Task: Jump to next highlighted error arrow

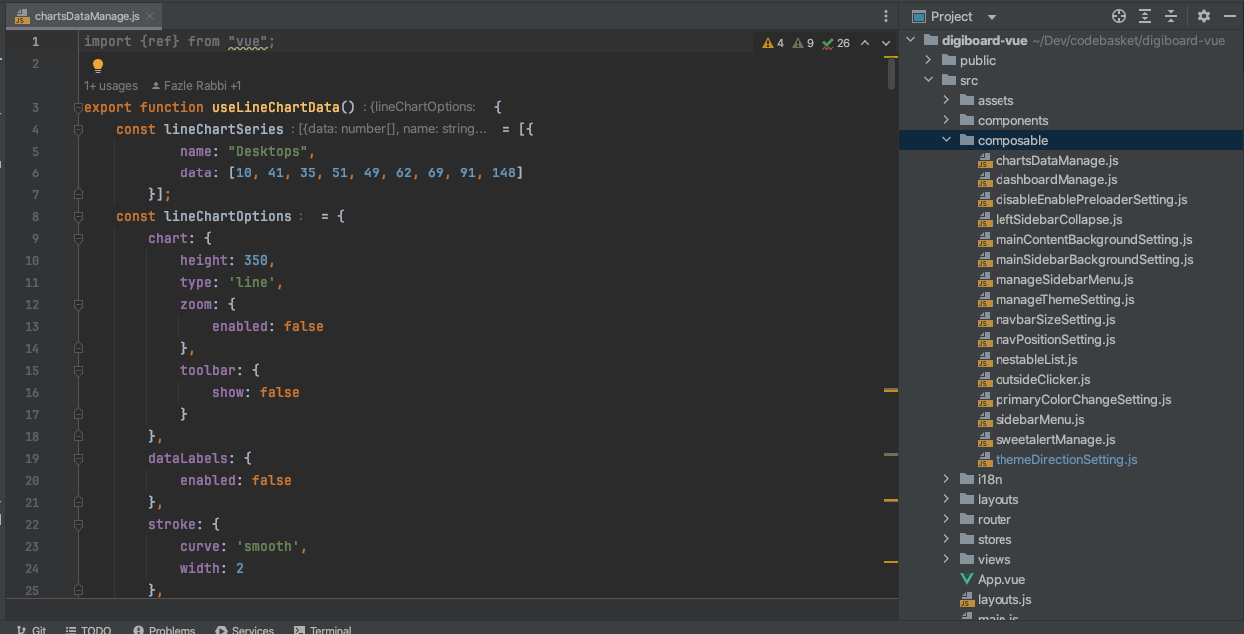Action: (886, 43)
